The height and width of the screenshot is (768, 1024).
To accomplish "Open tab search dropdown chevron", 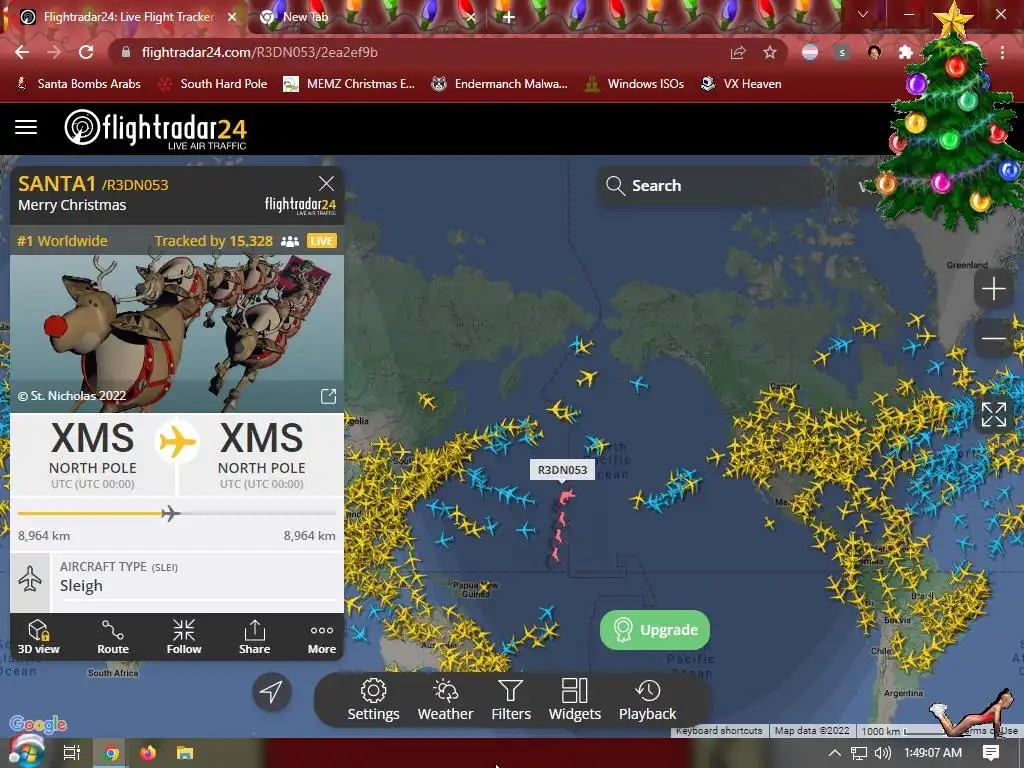I will (863, 14).
